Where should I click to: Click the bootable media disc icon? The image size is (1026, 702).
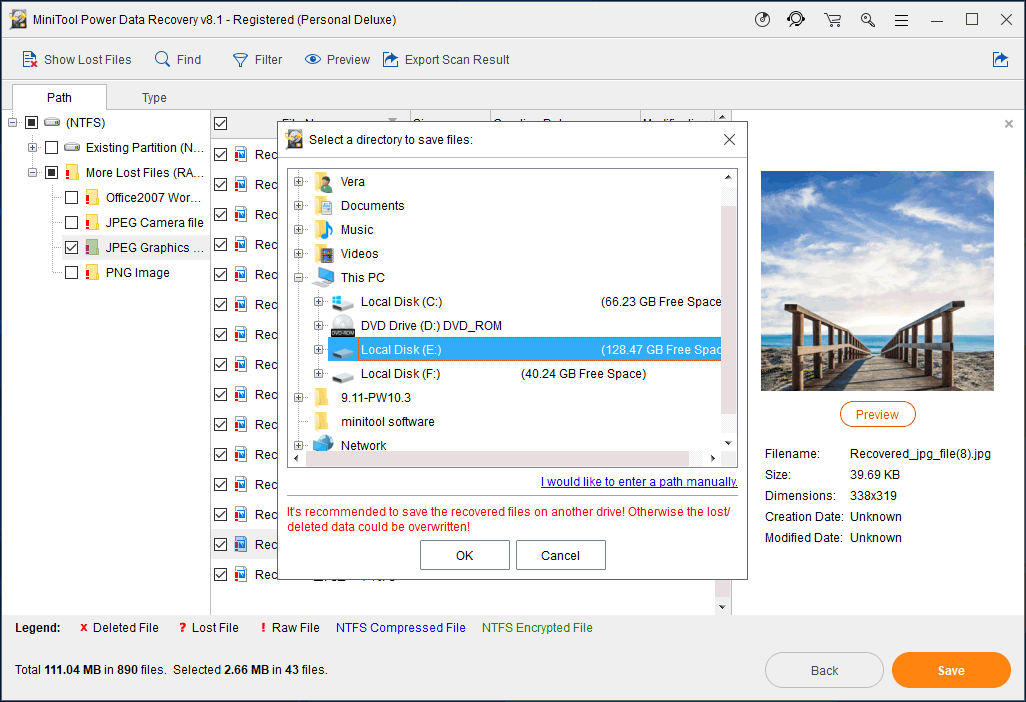(x=762, y=20)
